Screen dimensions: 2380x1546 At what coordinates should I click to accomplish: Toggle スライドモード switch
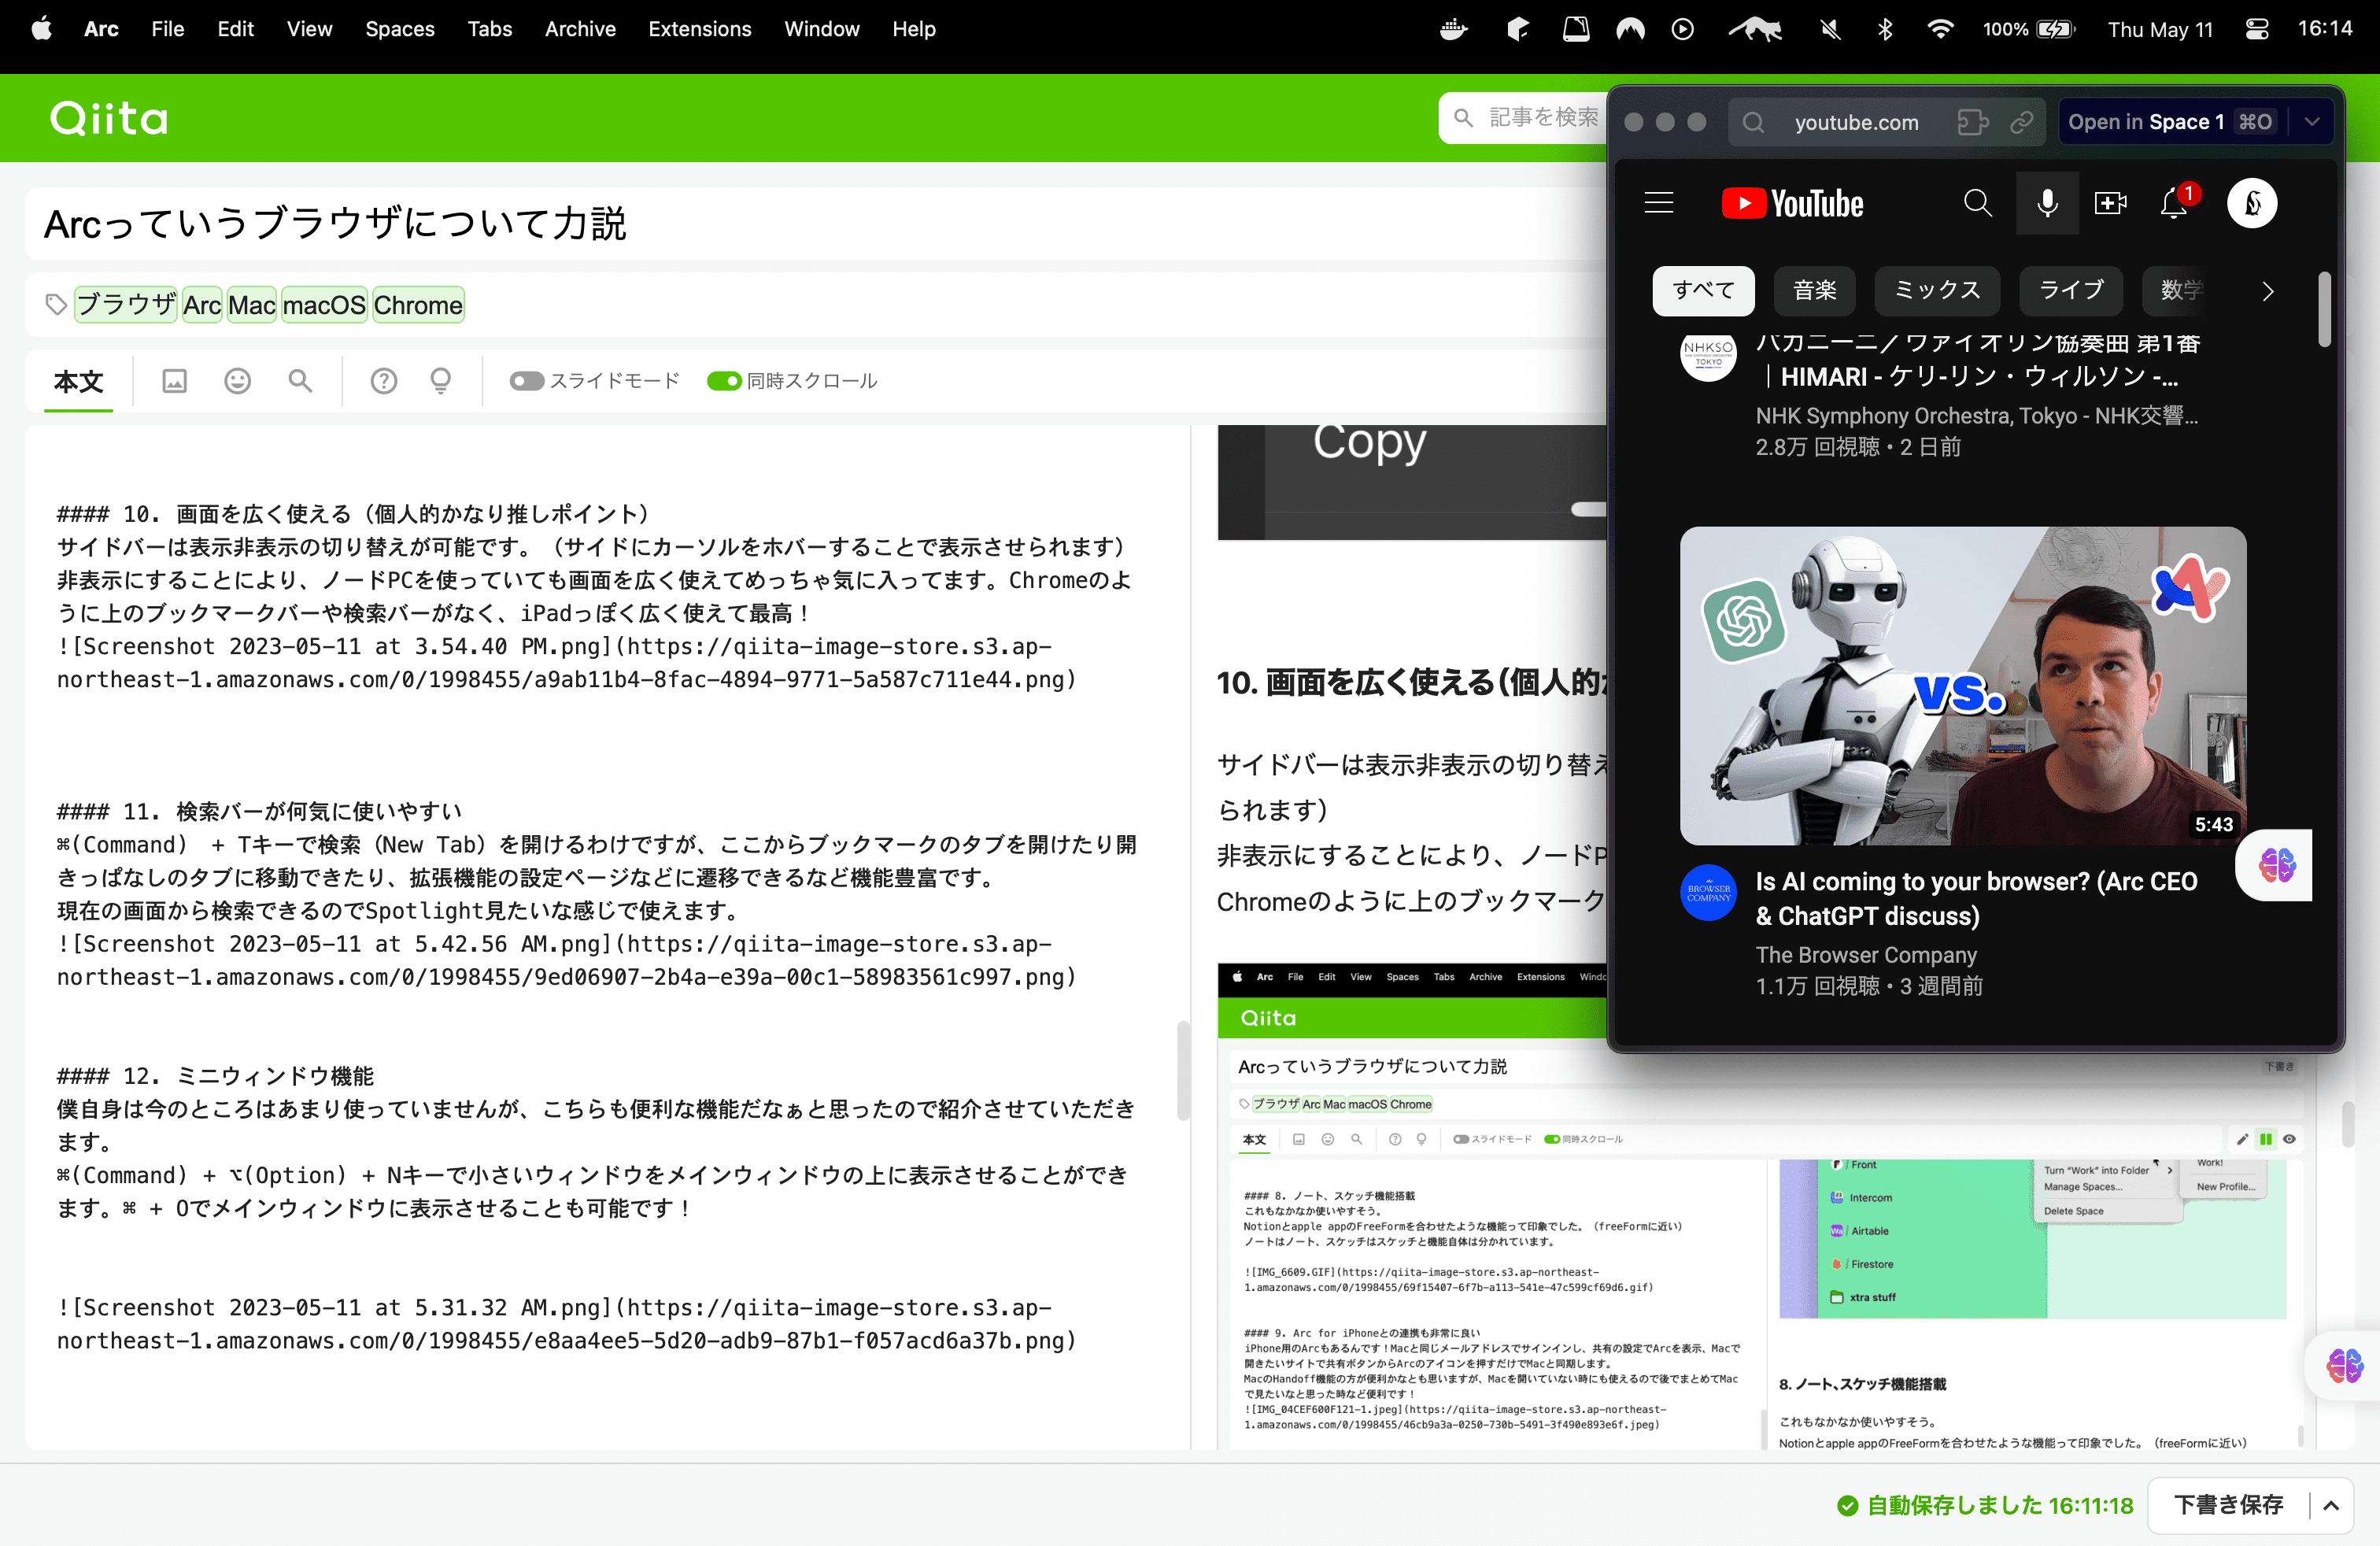[x=526, y=381]
